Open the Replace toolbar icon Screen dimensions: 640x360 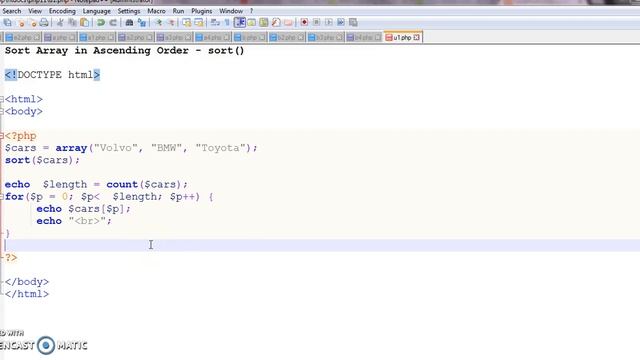[x=142, y=22]
